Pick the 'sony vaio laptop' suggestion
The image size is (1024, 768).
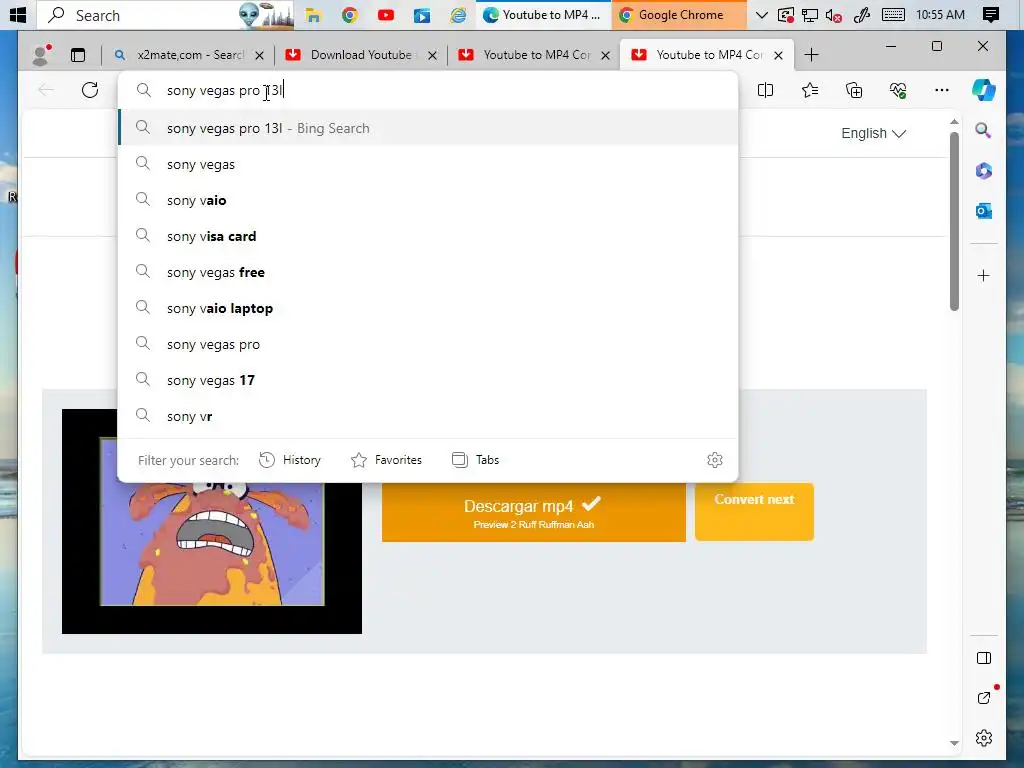pos(428,308)
